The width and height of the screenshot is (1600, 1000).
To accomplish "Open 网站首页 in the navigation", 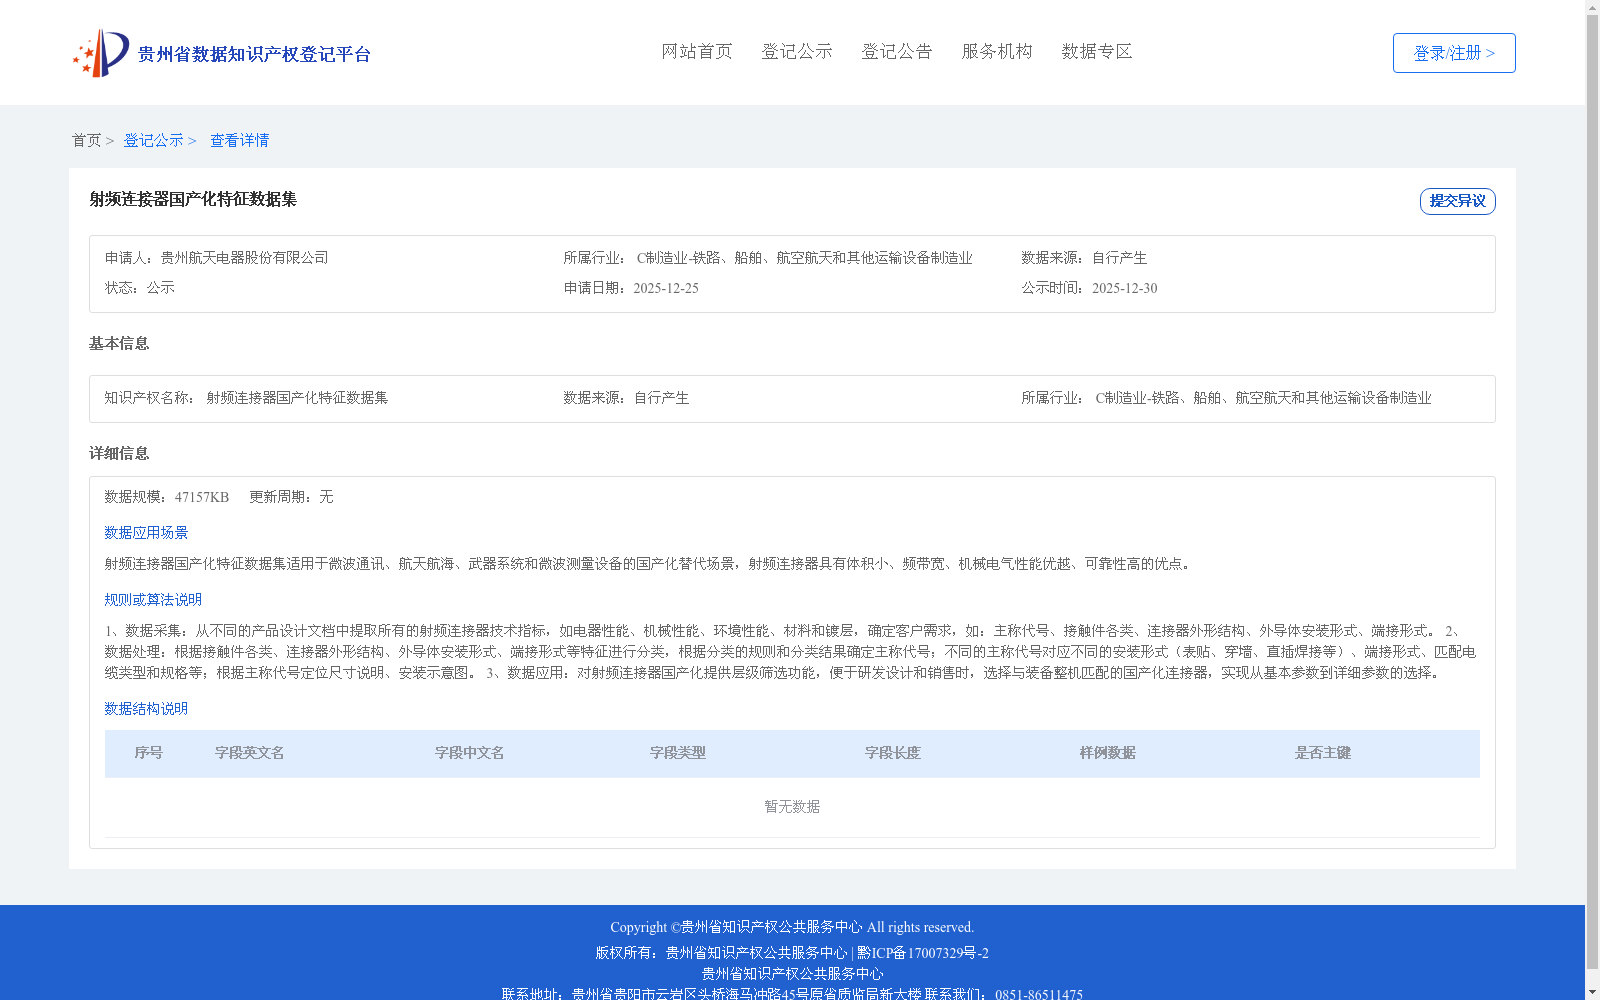I will (697, 52).
